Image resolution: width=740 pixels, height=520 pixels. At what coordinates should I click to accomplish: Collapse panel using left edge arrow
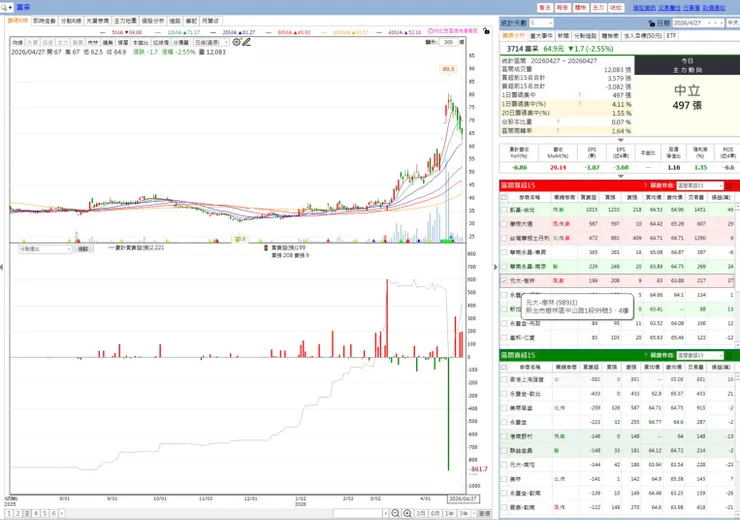tap(2, 267)
